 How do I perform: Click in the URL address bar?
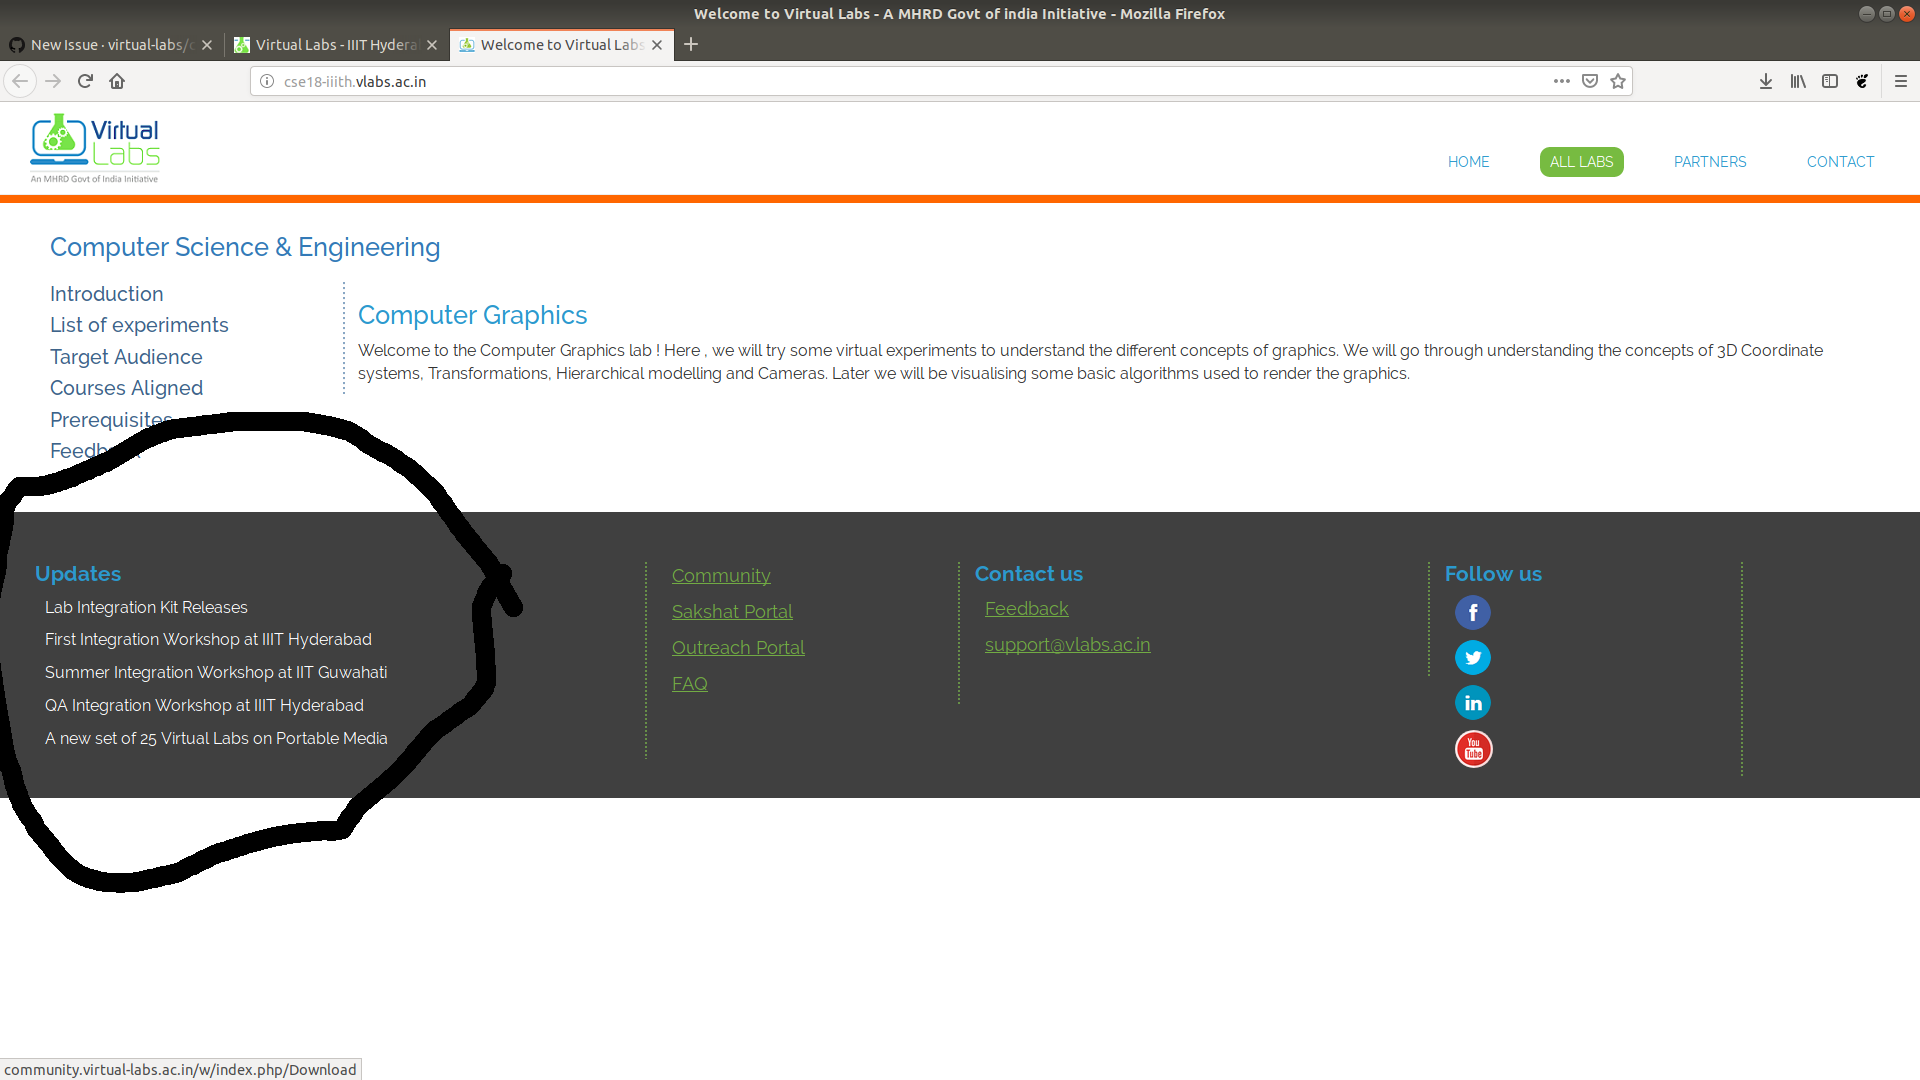900,81
